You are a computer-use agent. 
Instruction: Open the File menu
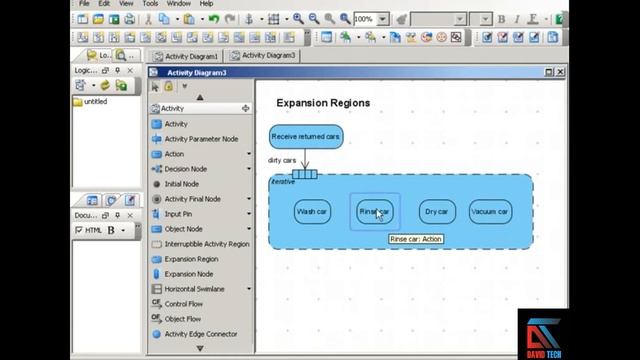click(x=84, y=4)
